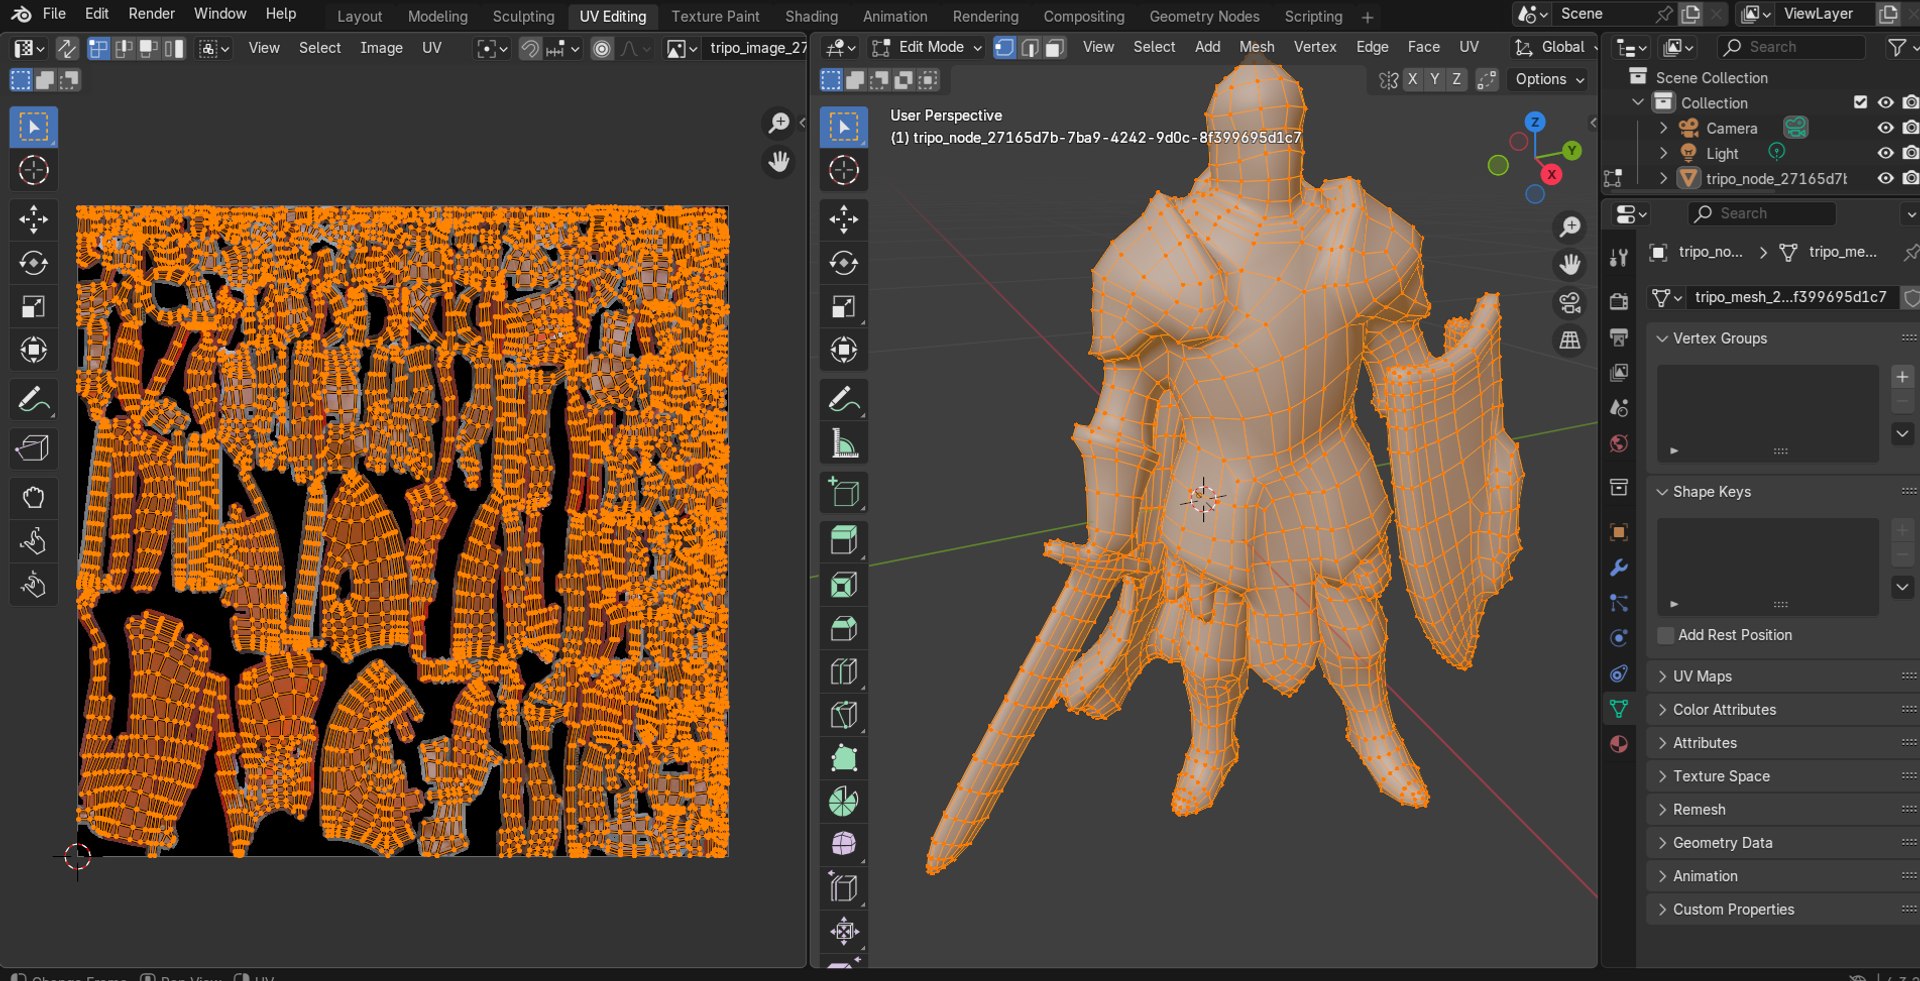Select the Bevel tool

843,628
